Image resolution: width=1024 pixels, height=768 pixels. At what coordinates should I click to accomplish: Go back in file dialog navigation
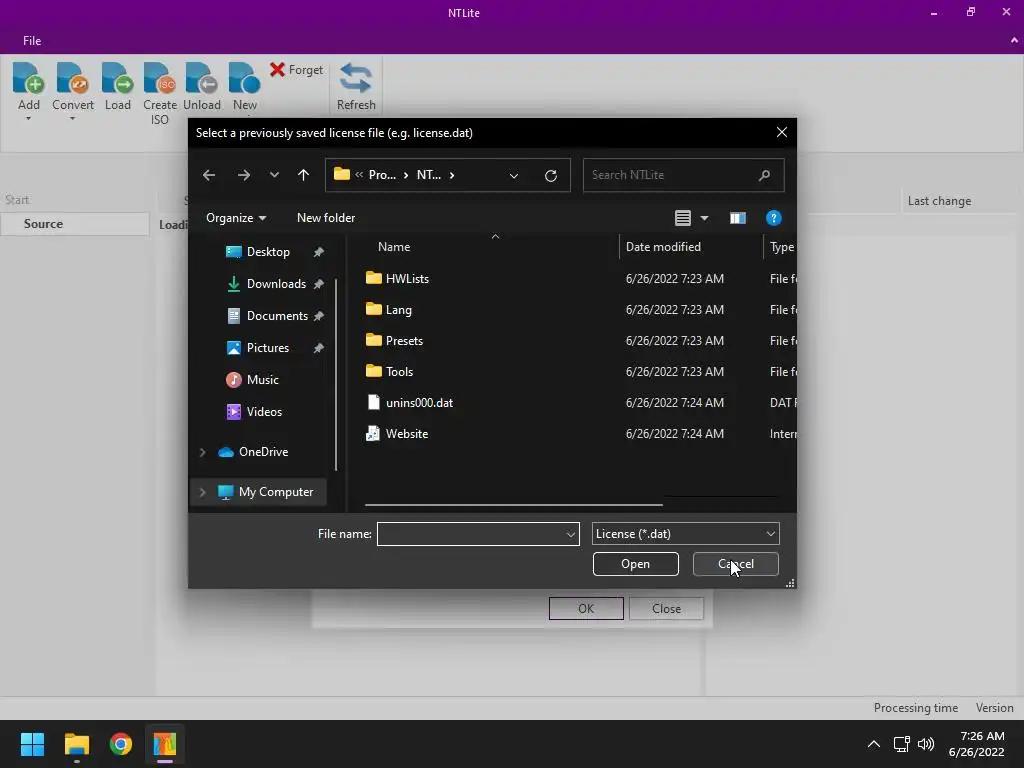coord(209,175)
